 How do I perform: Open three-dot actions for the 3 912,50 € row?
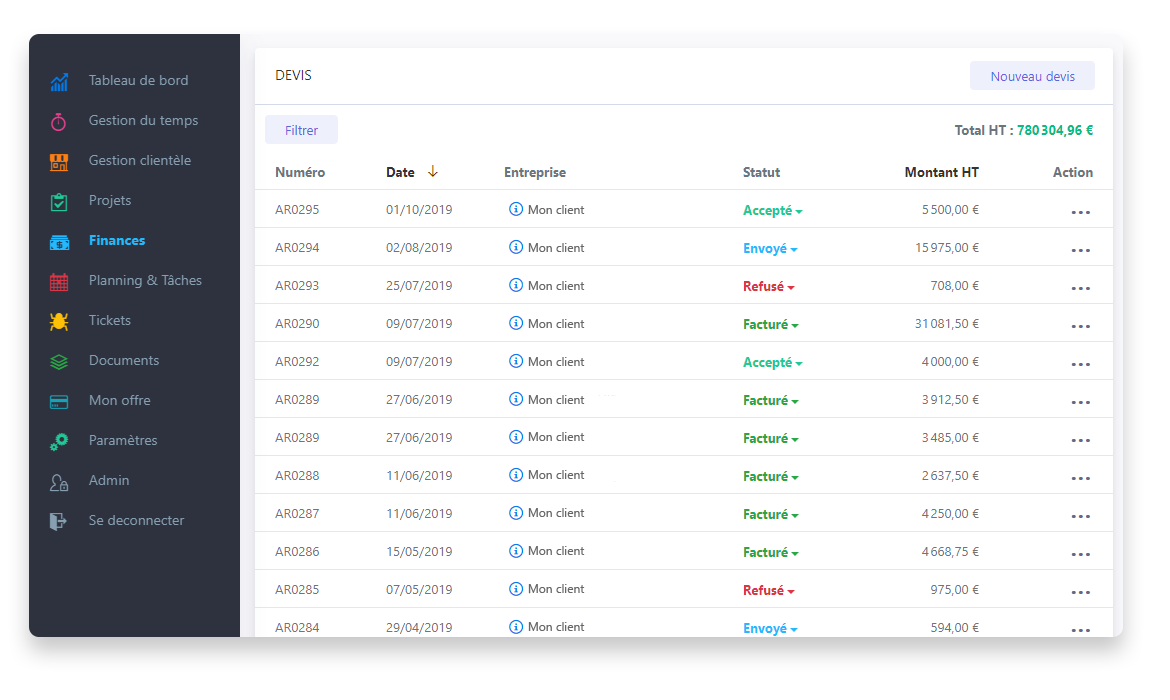pos(1080,403)
